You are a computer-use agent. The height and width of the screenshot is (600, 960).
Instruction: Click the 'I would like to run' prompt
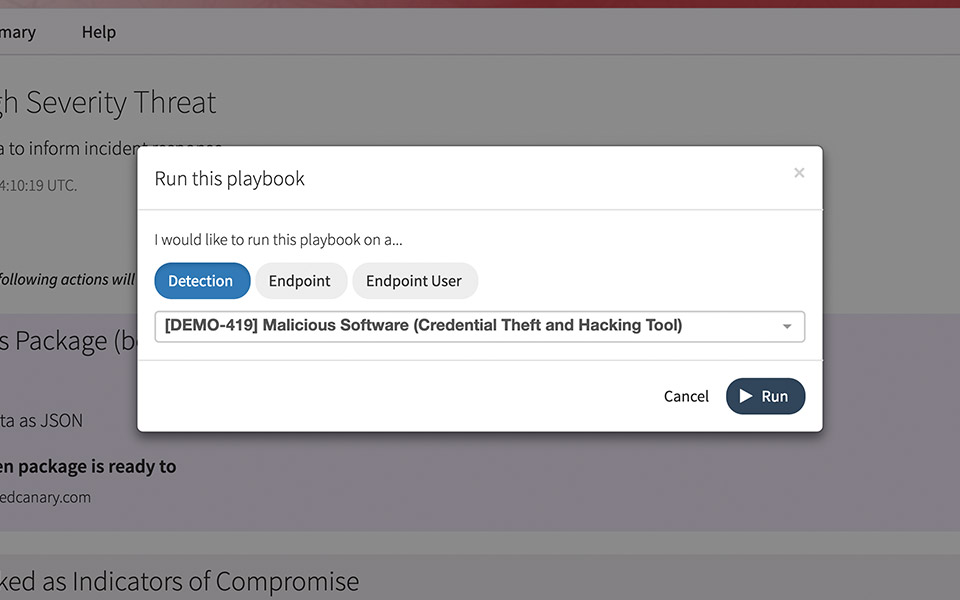[278, 240]
